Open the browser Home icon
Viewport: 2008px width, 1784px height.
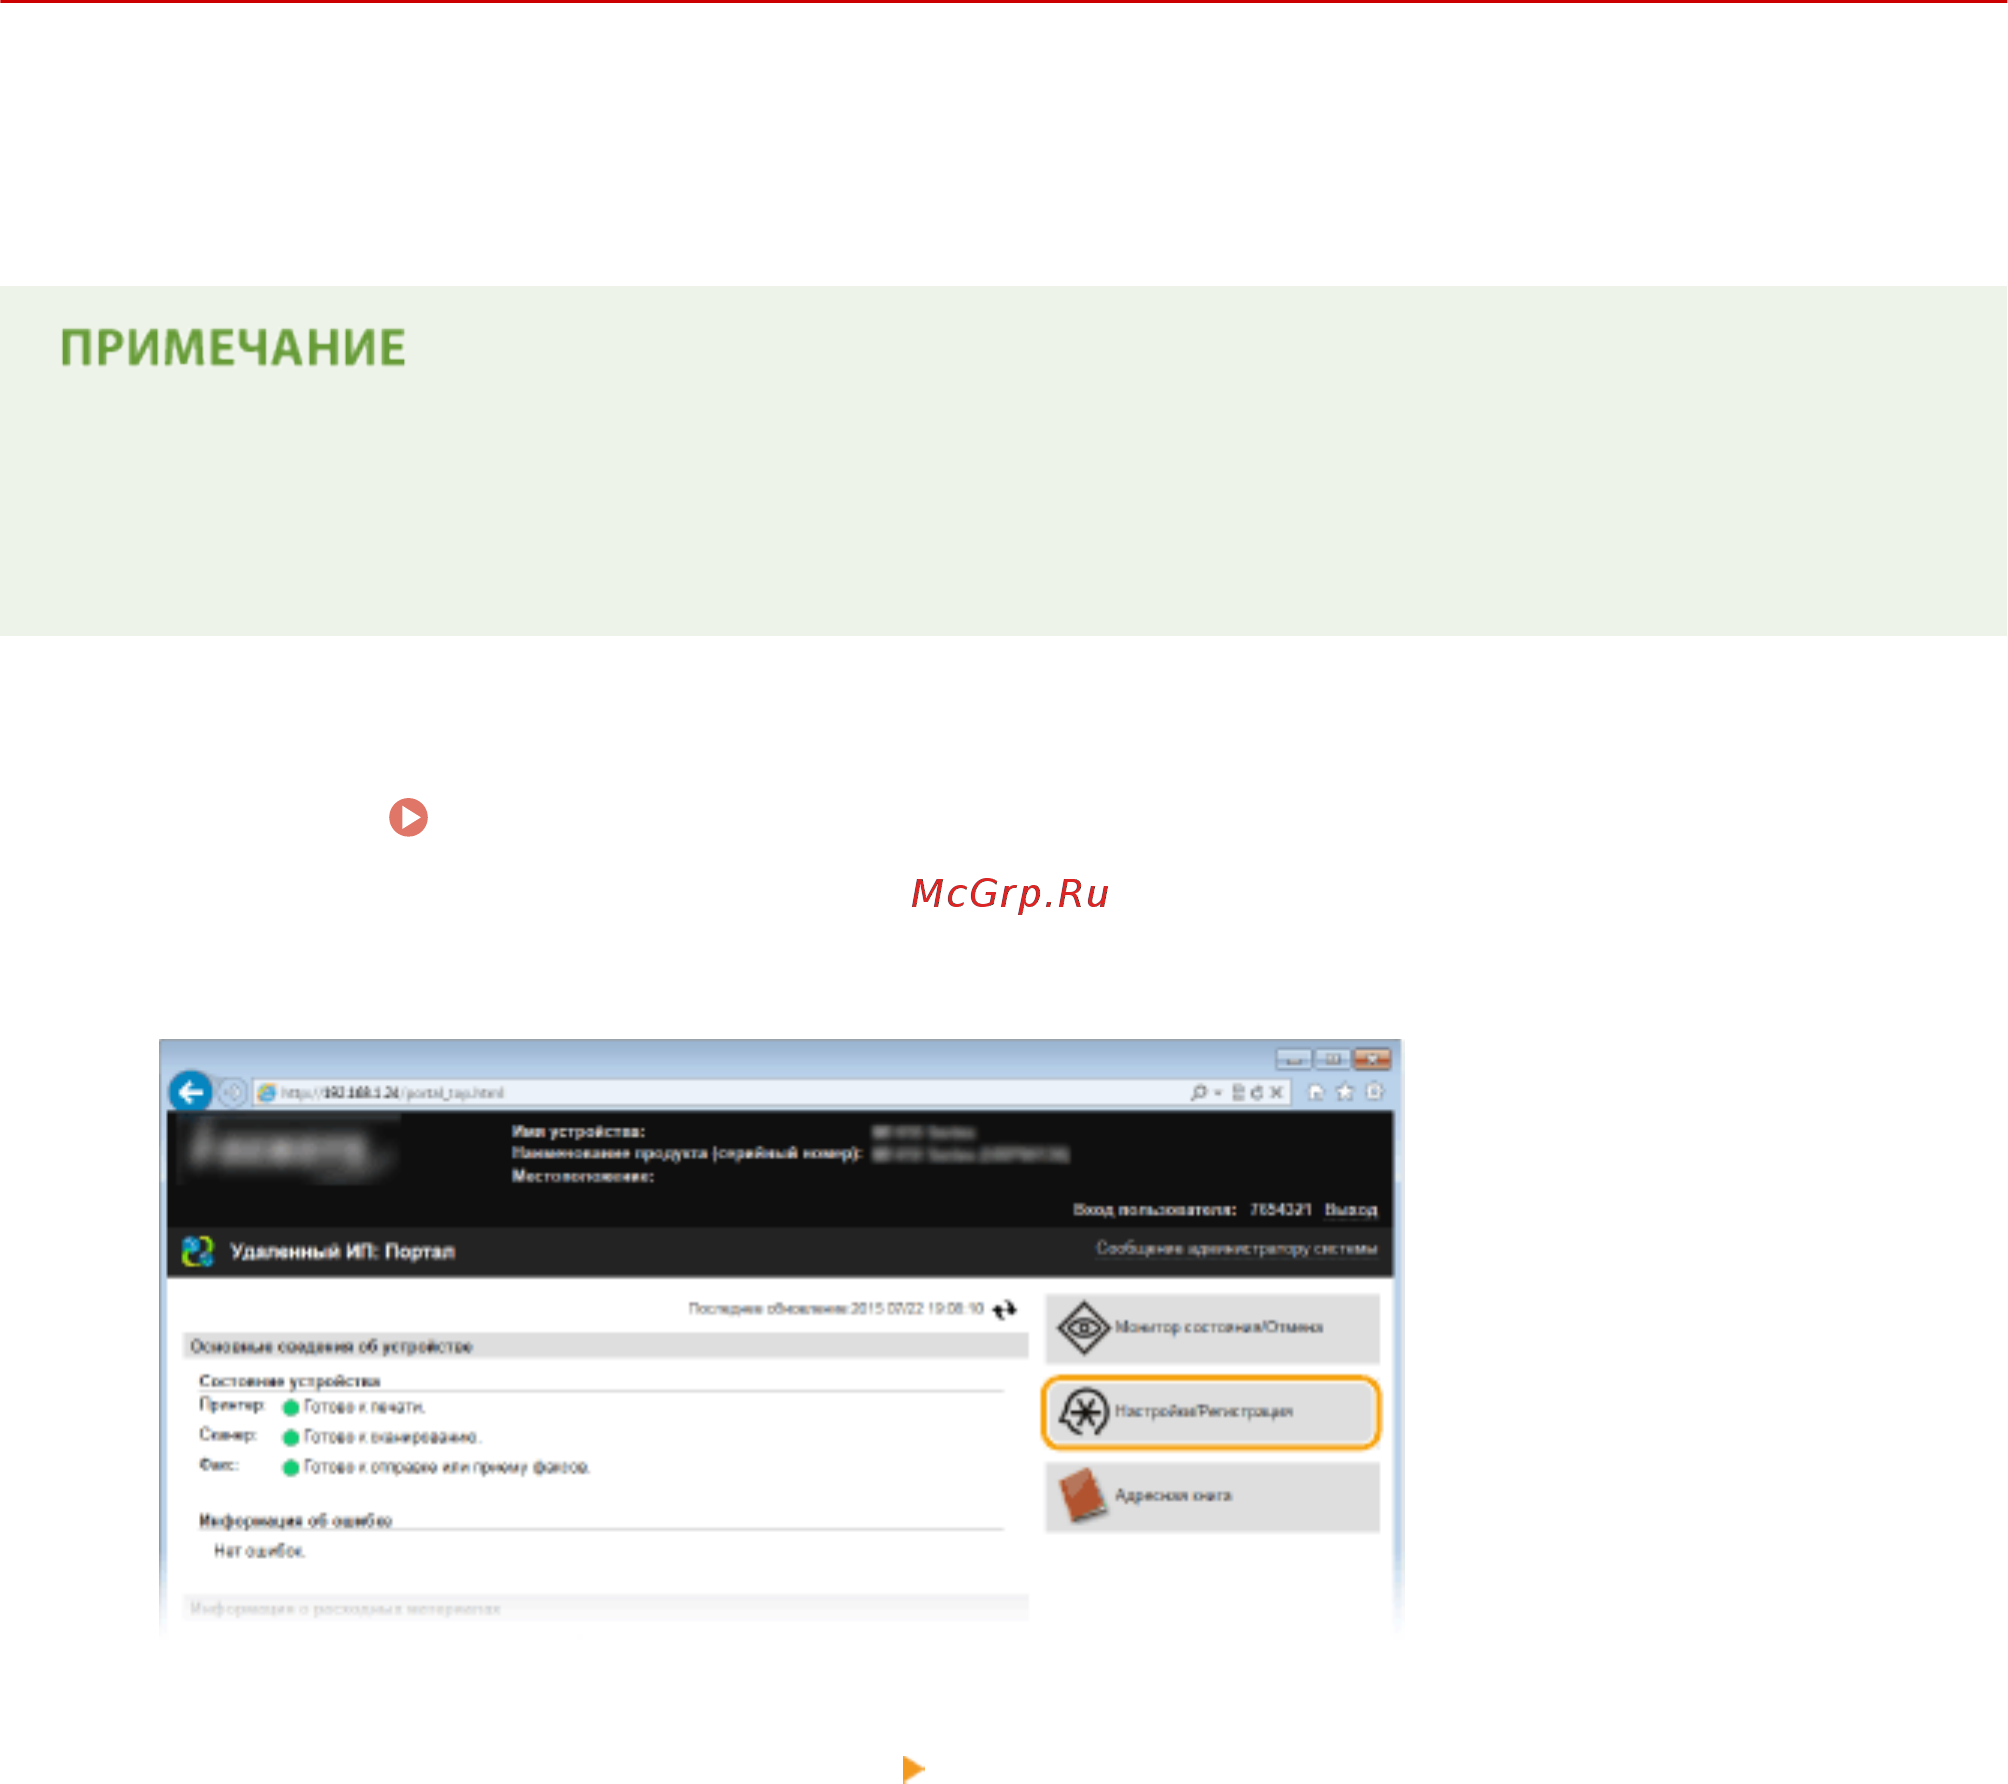[1316, 1092]
